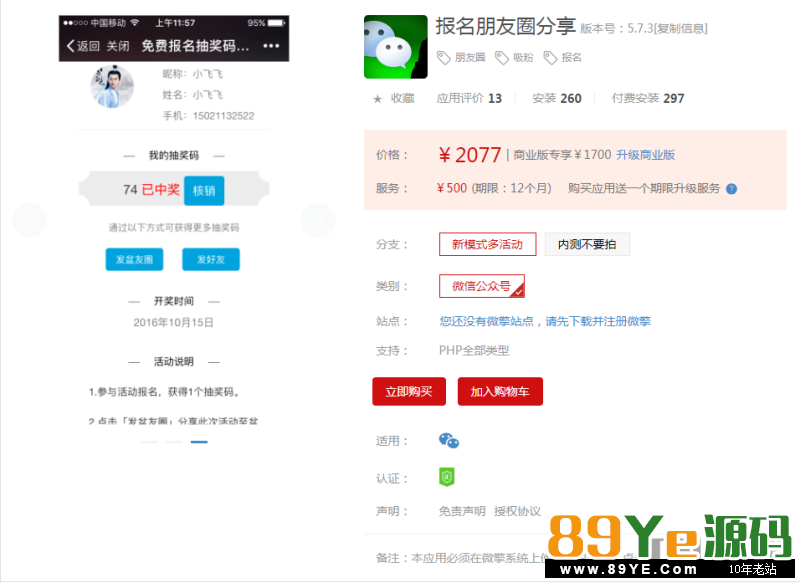Click the price ¥2077
This screenshot has width=800, height=583.
(470, 155)
